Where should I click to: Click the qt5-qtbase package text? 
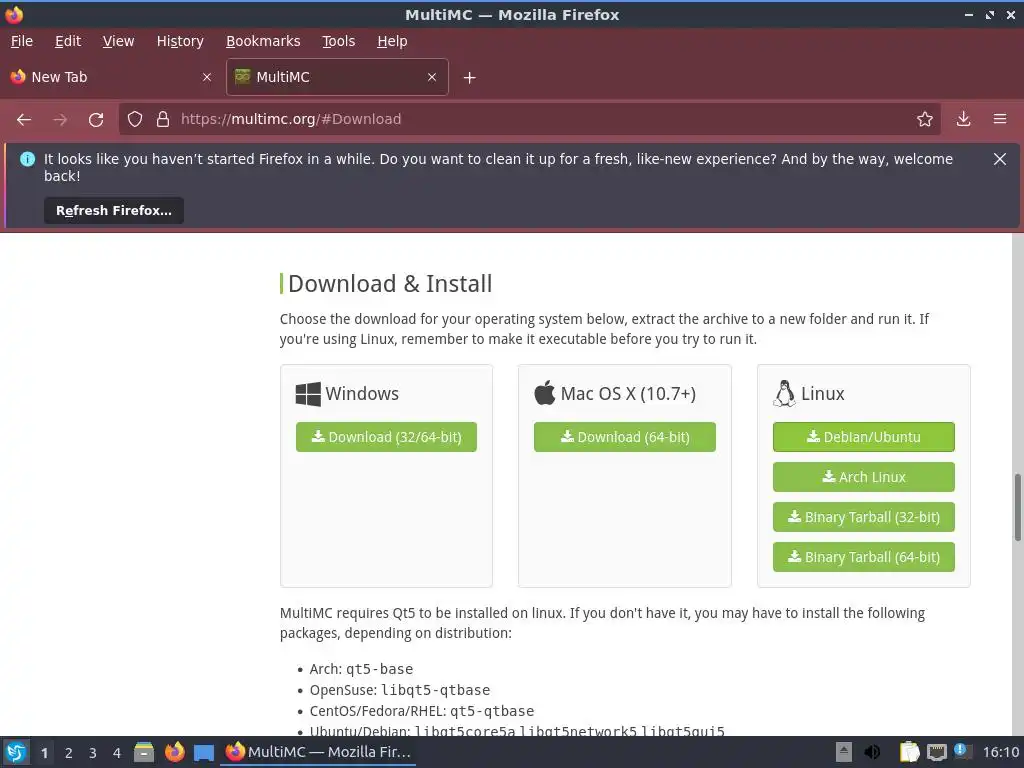pos(492,711)
